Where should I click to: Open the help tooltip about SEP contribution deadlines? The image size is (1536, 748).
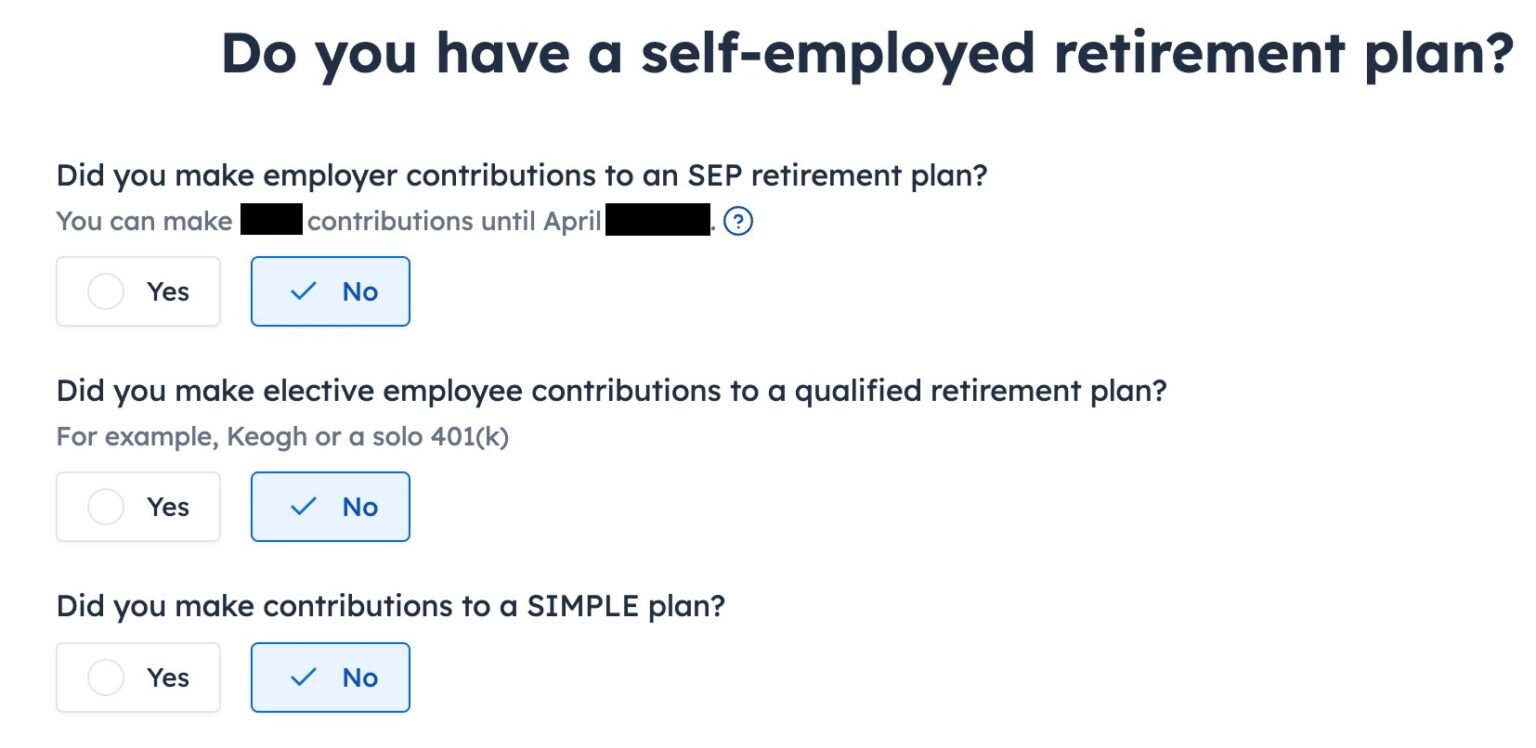[741, 221]
